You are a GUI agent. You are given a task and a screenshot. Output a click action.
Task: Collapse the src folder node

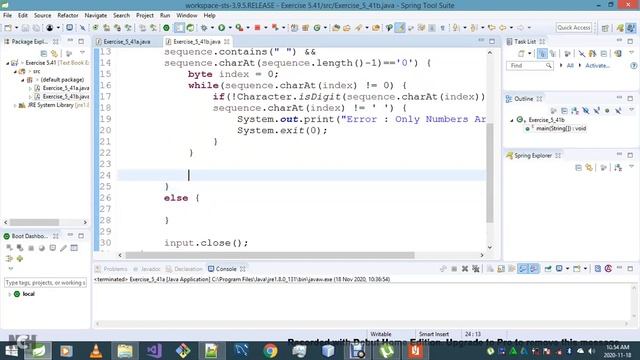click(x=15, y=71)
